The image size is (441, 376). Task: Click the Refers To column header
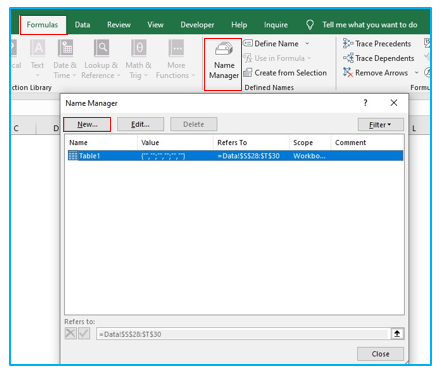pyautogui.click(x=251, y=143)
